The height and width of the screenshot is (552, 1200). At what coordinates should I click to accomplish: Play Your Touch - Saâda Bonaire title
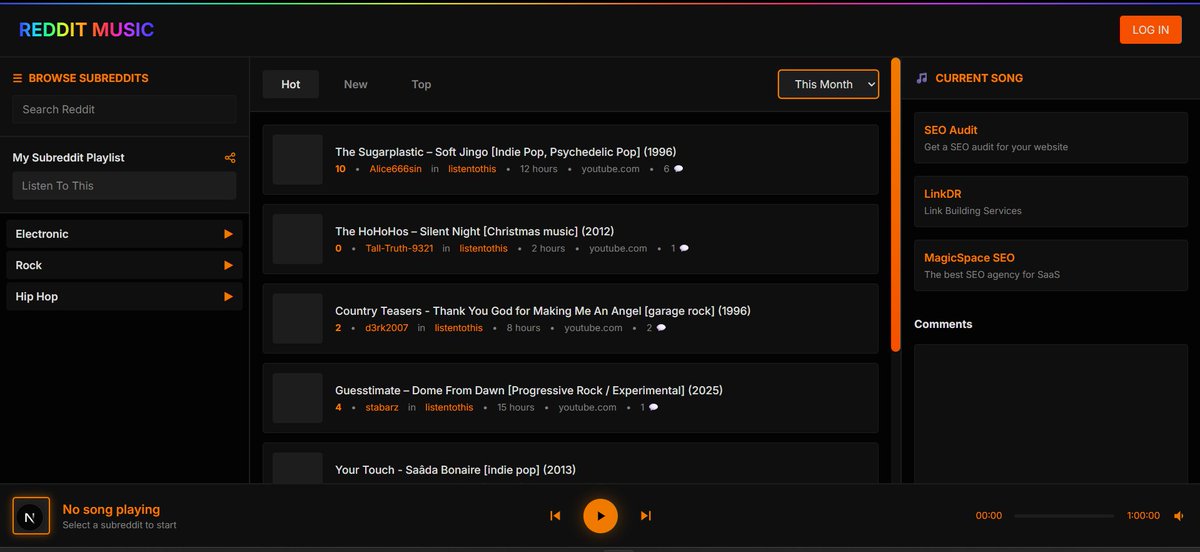tap(455, 470)
